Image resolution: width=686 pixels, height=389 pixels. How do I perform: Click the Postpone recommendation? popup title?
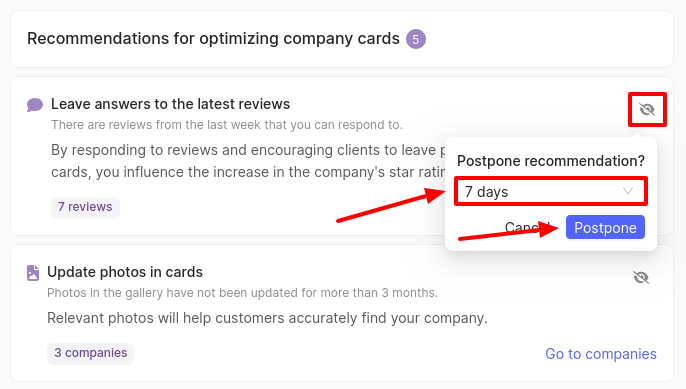click(551, 161)
